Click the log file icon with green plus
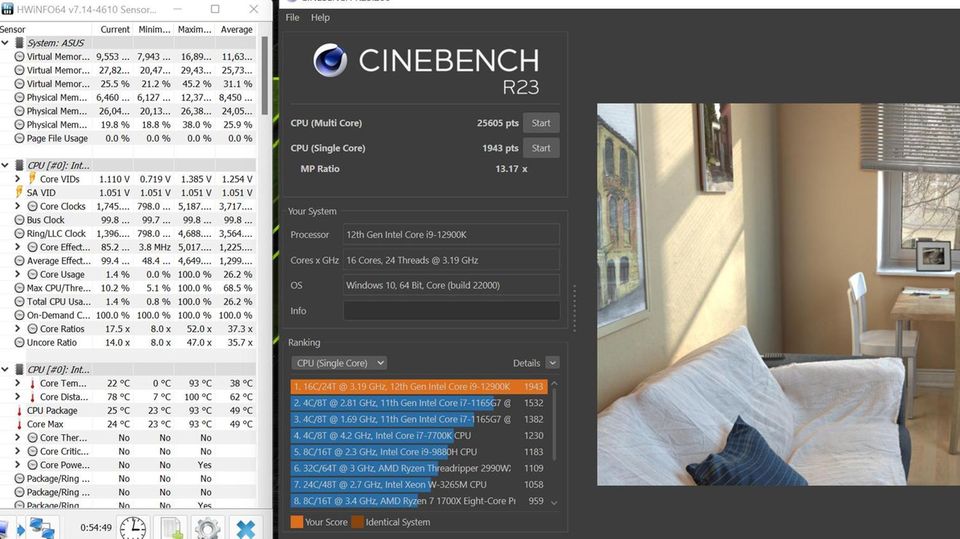 tap(170, 527)
